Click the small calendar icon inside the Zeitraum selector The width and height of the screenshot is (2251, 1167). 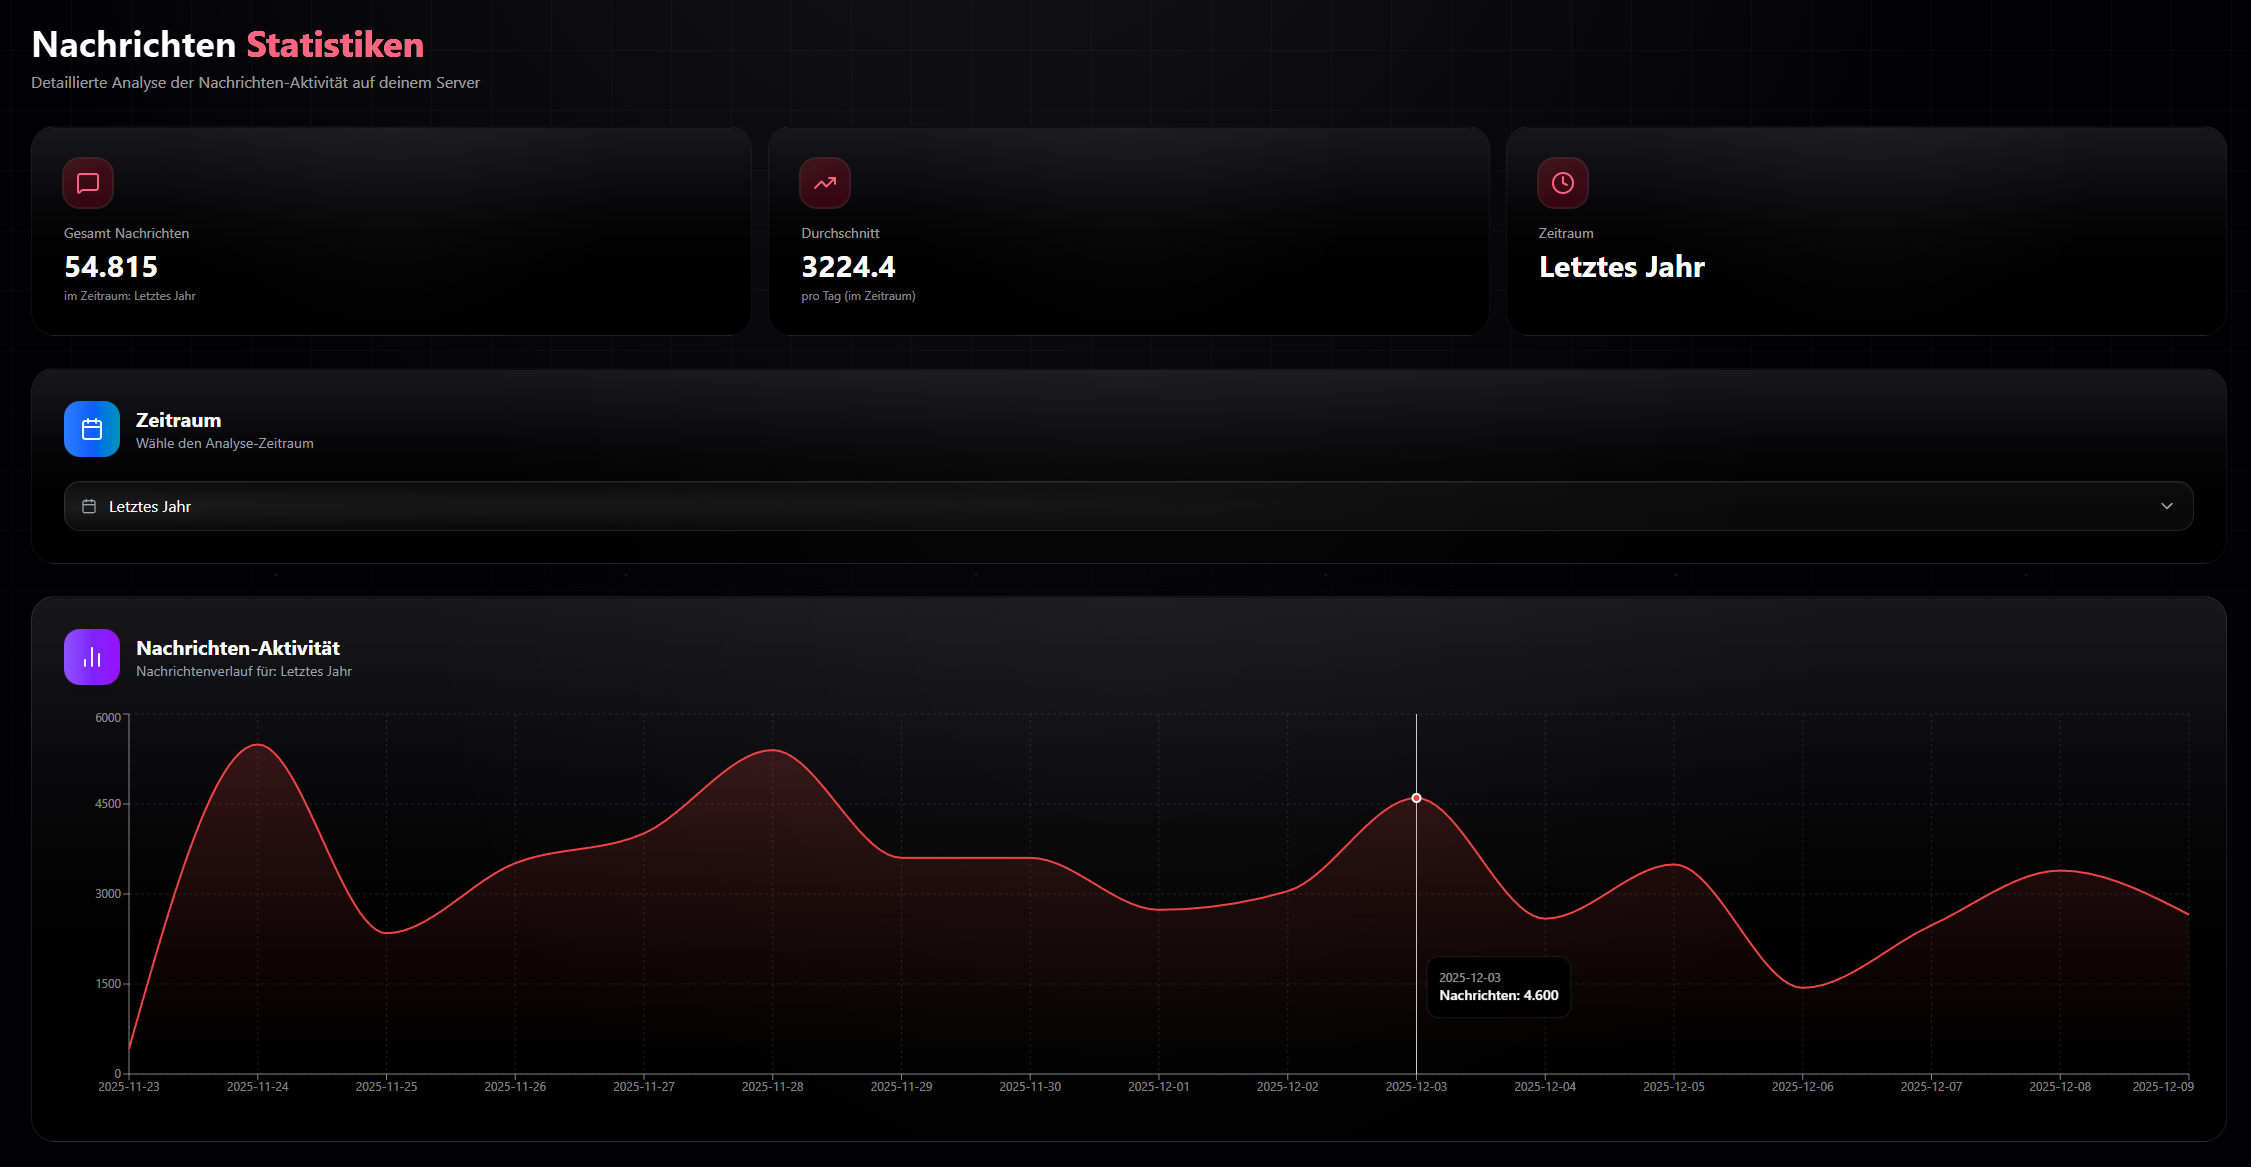coord(88,506)
